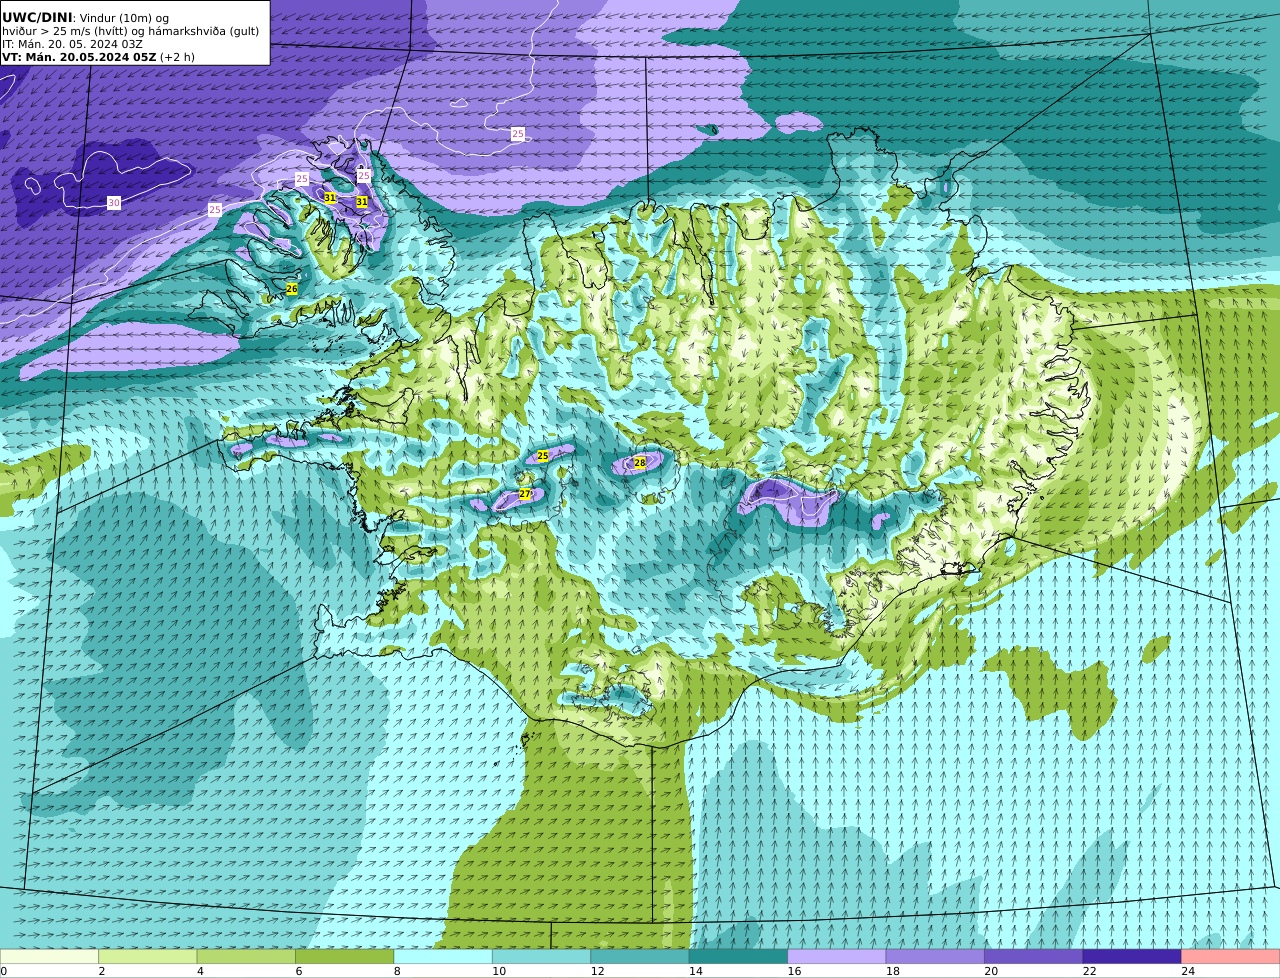Click the white 30 gust contour label
This screenshot has width=1280, height=978.
coord(114,203)
